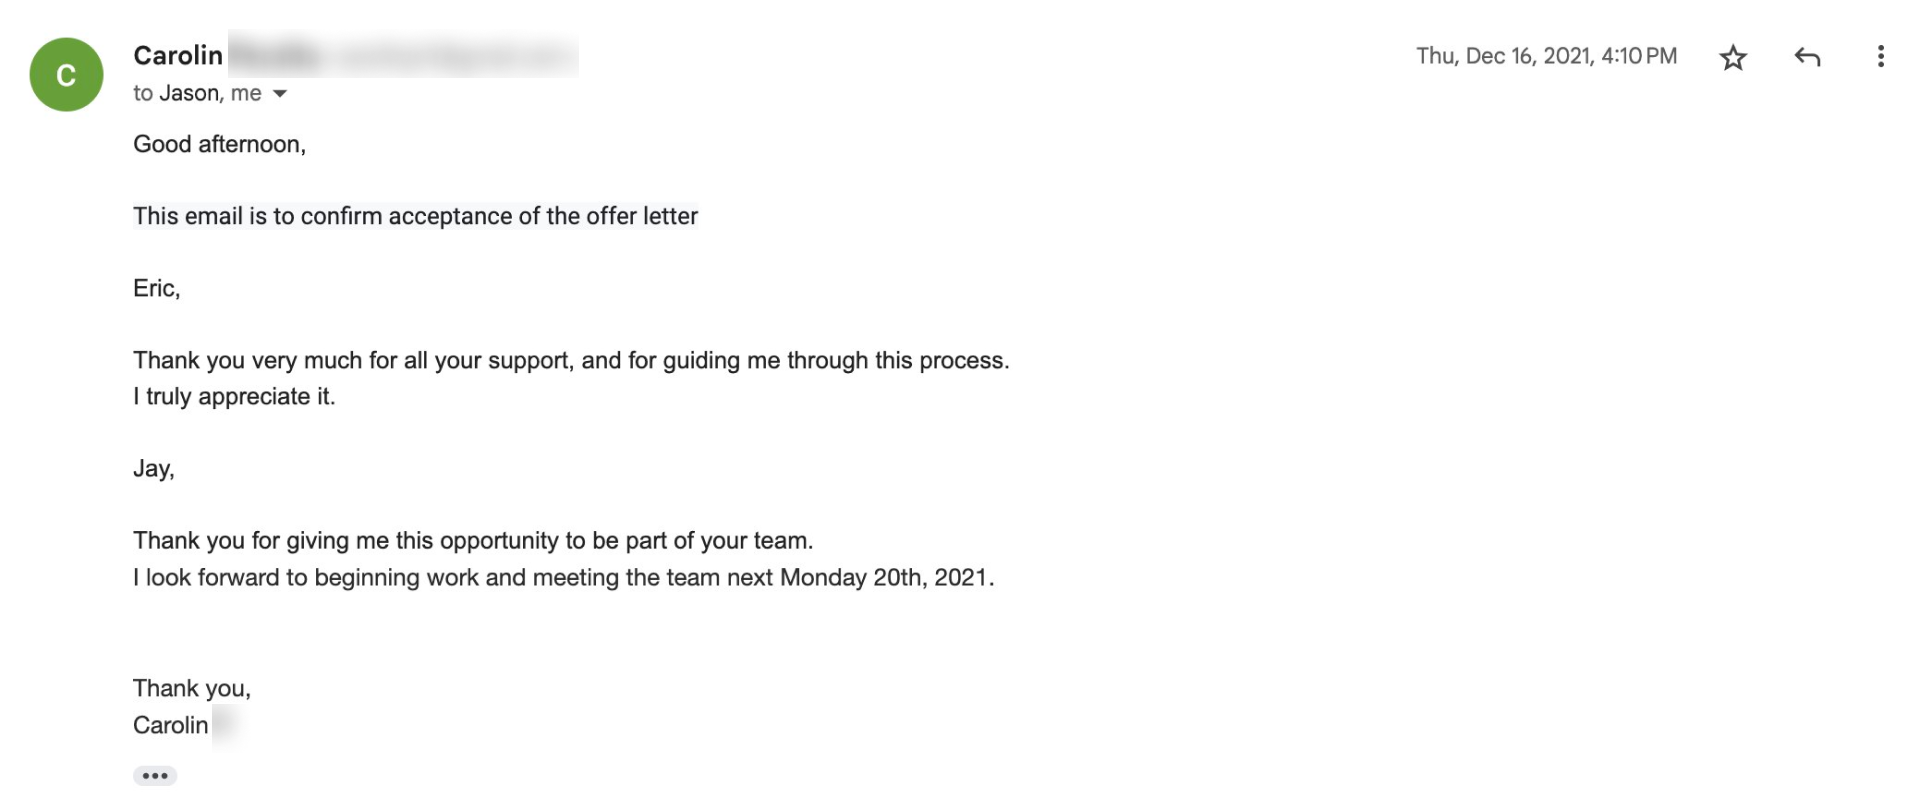This screenshot has width=1920, height=805.
Task: Click the blurred sender email address
Action: (x=450, y=56)
